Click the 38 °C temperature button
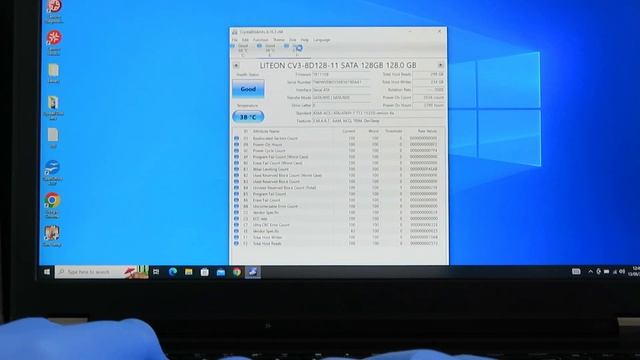This screenshot has width=640, height=360. pyautogui.click(x=248, y=117)
